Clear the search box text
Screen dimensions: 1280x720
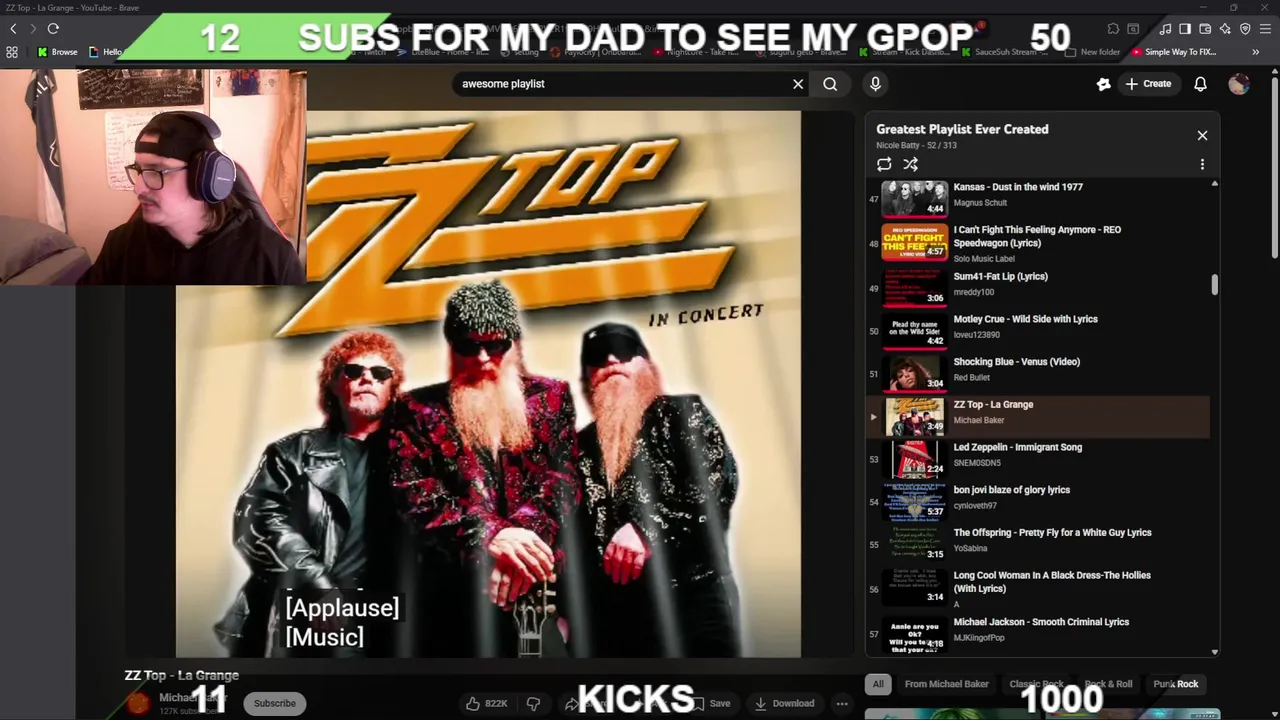click(x=798, y=84)
